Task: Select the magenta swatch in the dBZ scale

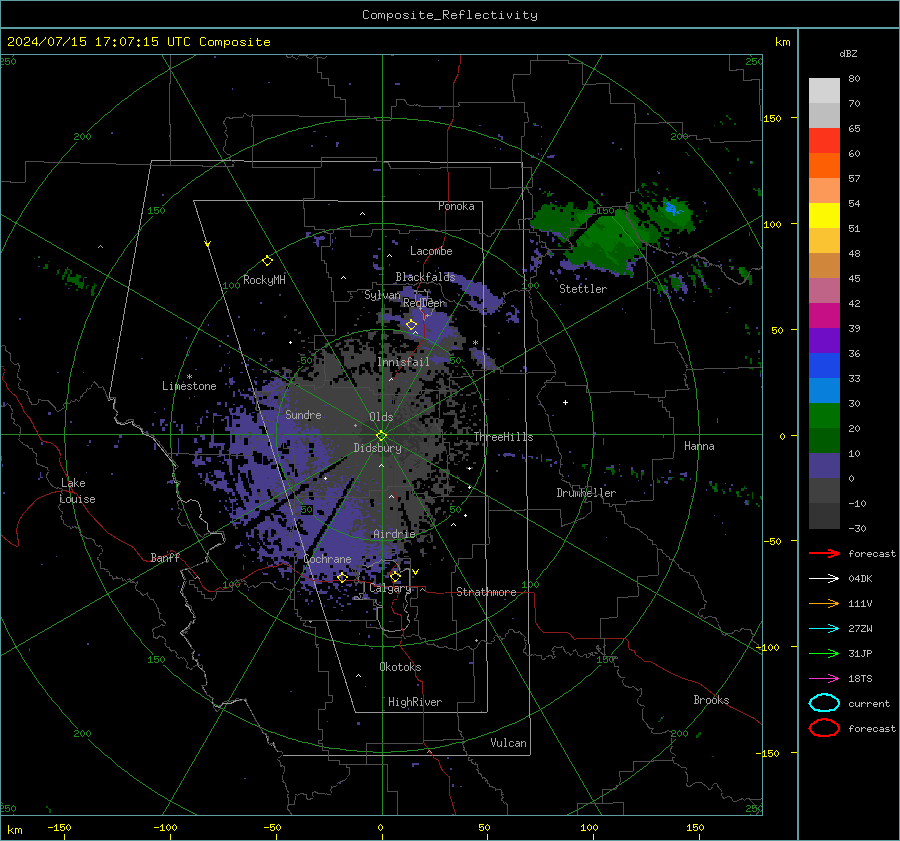Action: tap(824, 316)
